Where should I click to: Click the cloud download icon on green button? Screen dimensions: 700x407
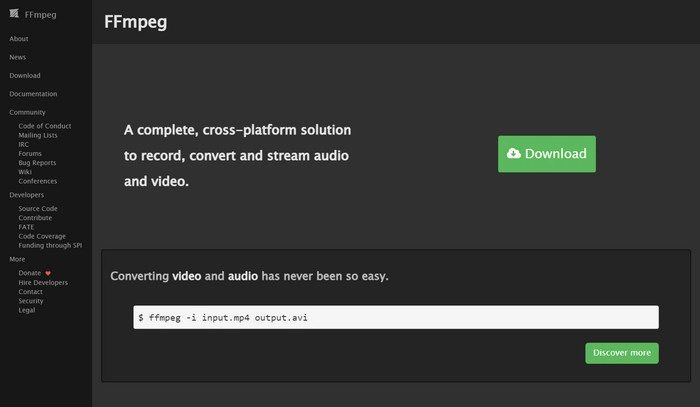pyautogui.click(x=514, y=154)
